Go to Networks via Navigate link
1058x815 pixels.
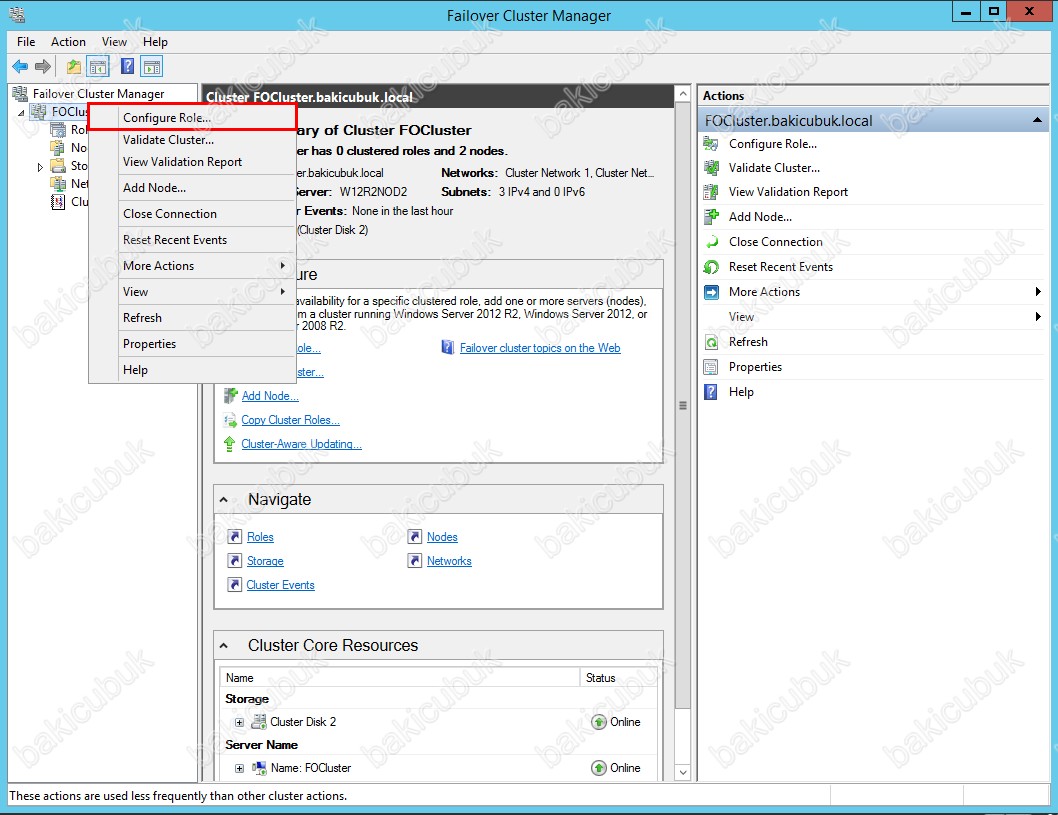tap(449, 561)
